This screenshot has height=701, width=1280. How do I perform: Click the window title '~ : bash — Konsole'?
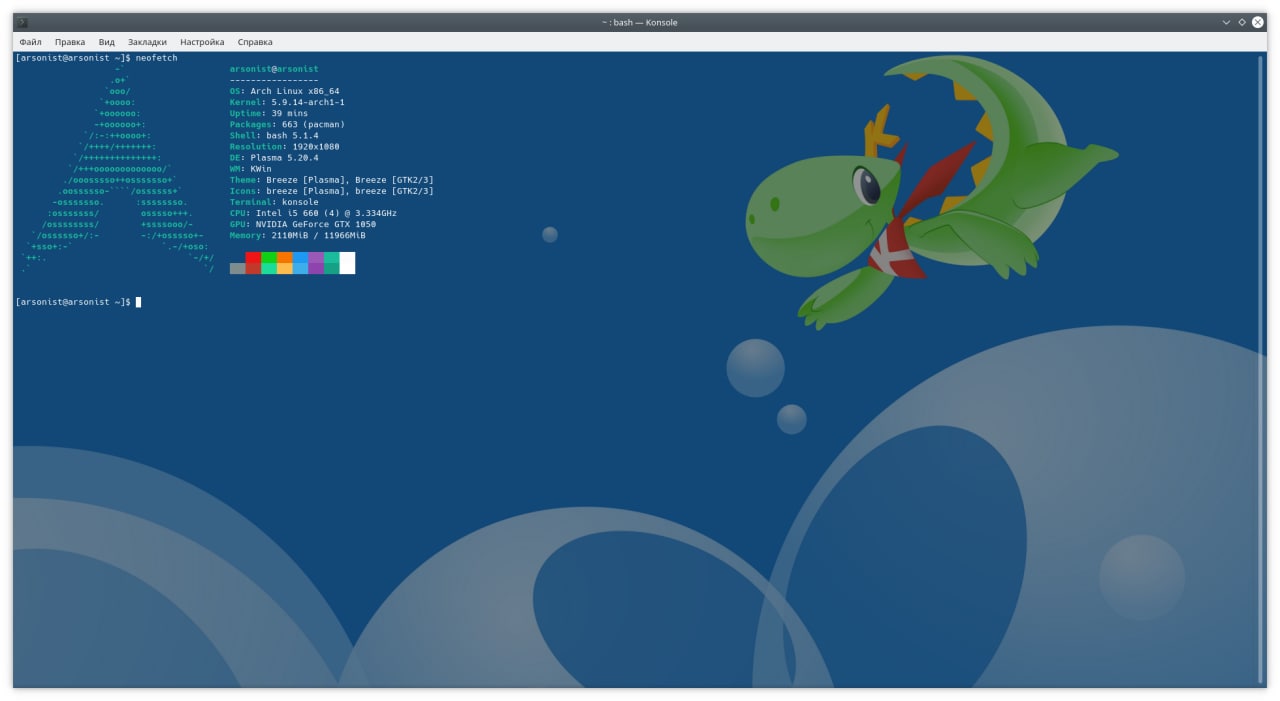[x=640, y=22]
